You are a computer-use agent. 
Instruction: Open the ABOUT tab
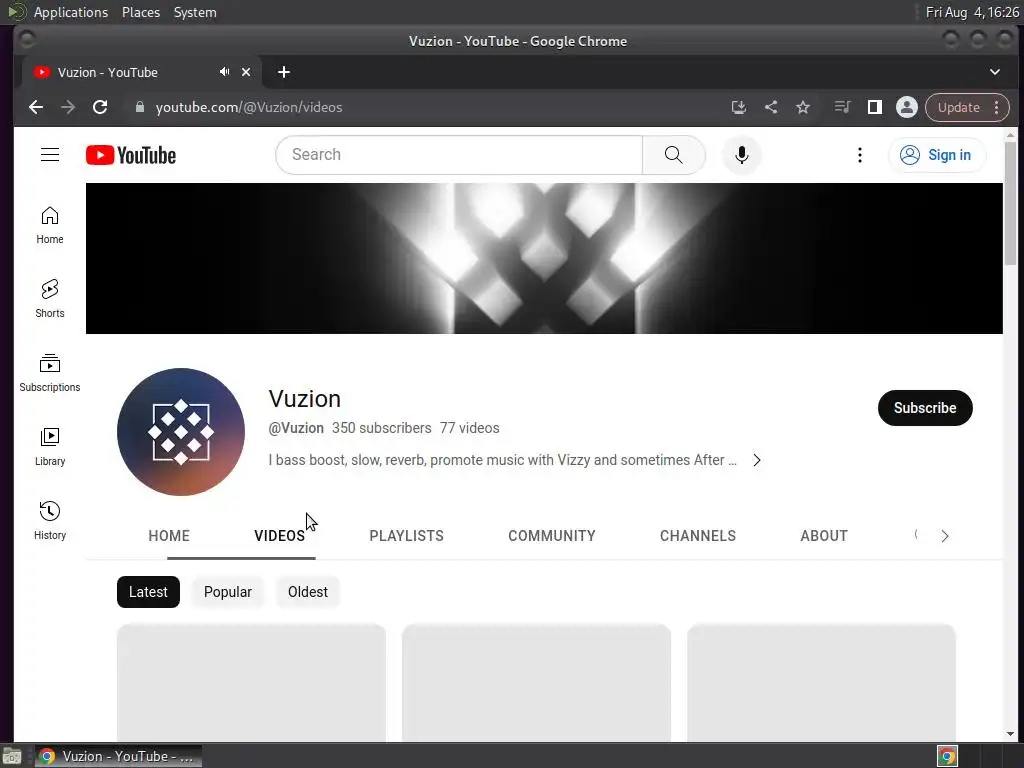824,536
